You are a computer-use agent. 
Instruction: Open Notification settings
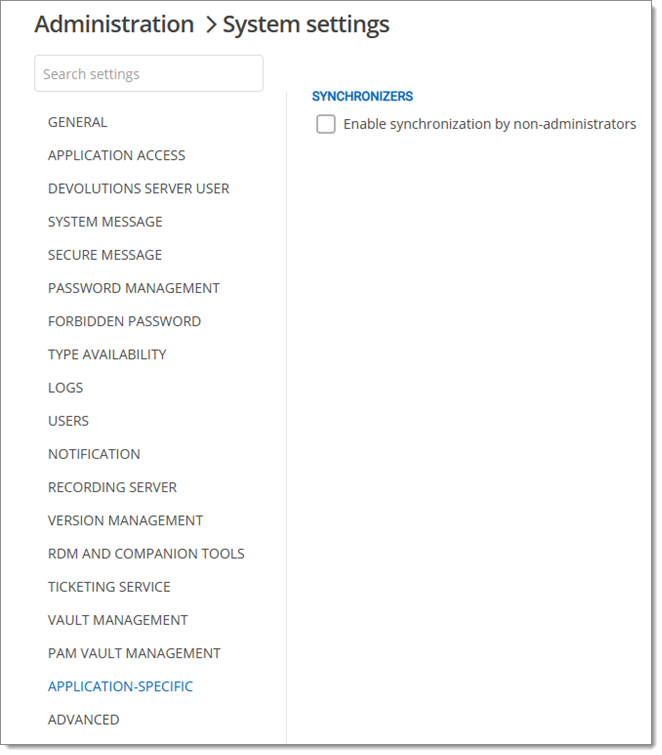coord(94,454)
